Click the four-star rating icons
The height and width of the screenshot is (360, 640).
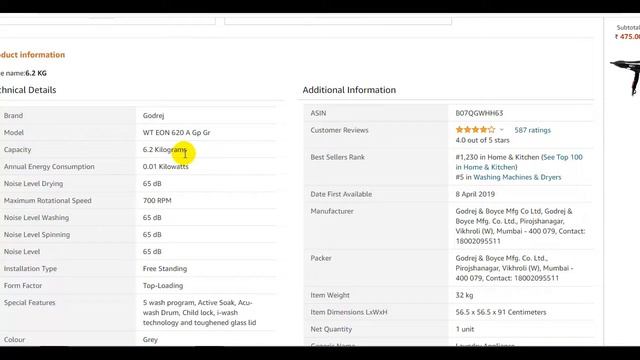(475, 130)
